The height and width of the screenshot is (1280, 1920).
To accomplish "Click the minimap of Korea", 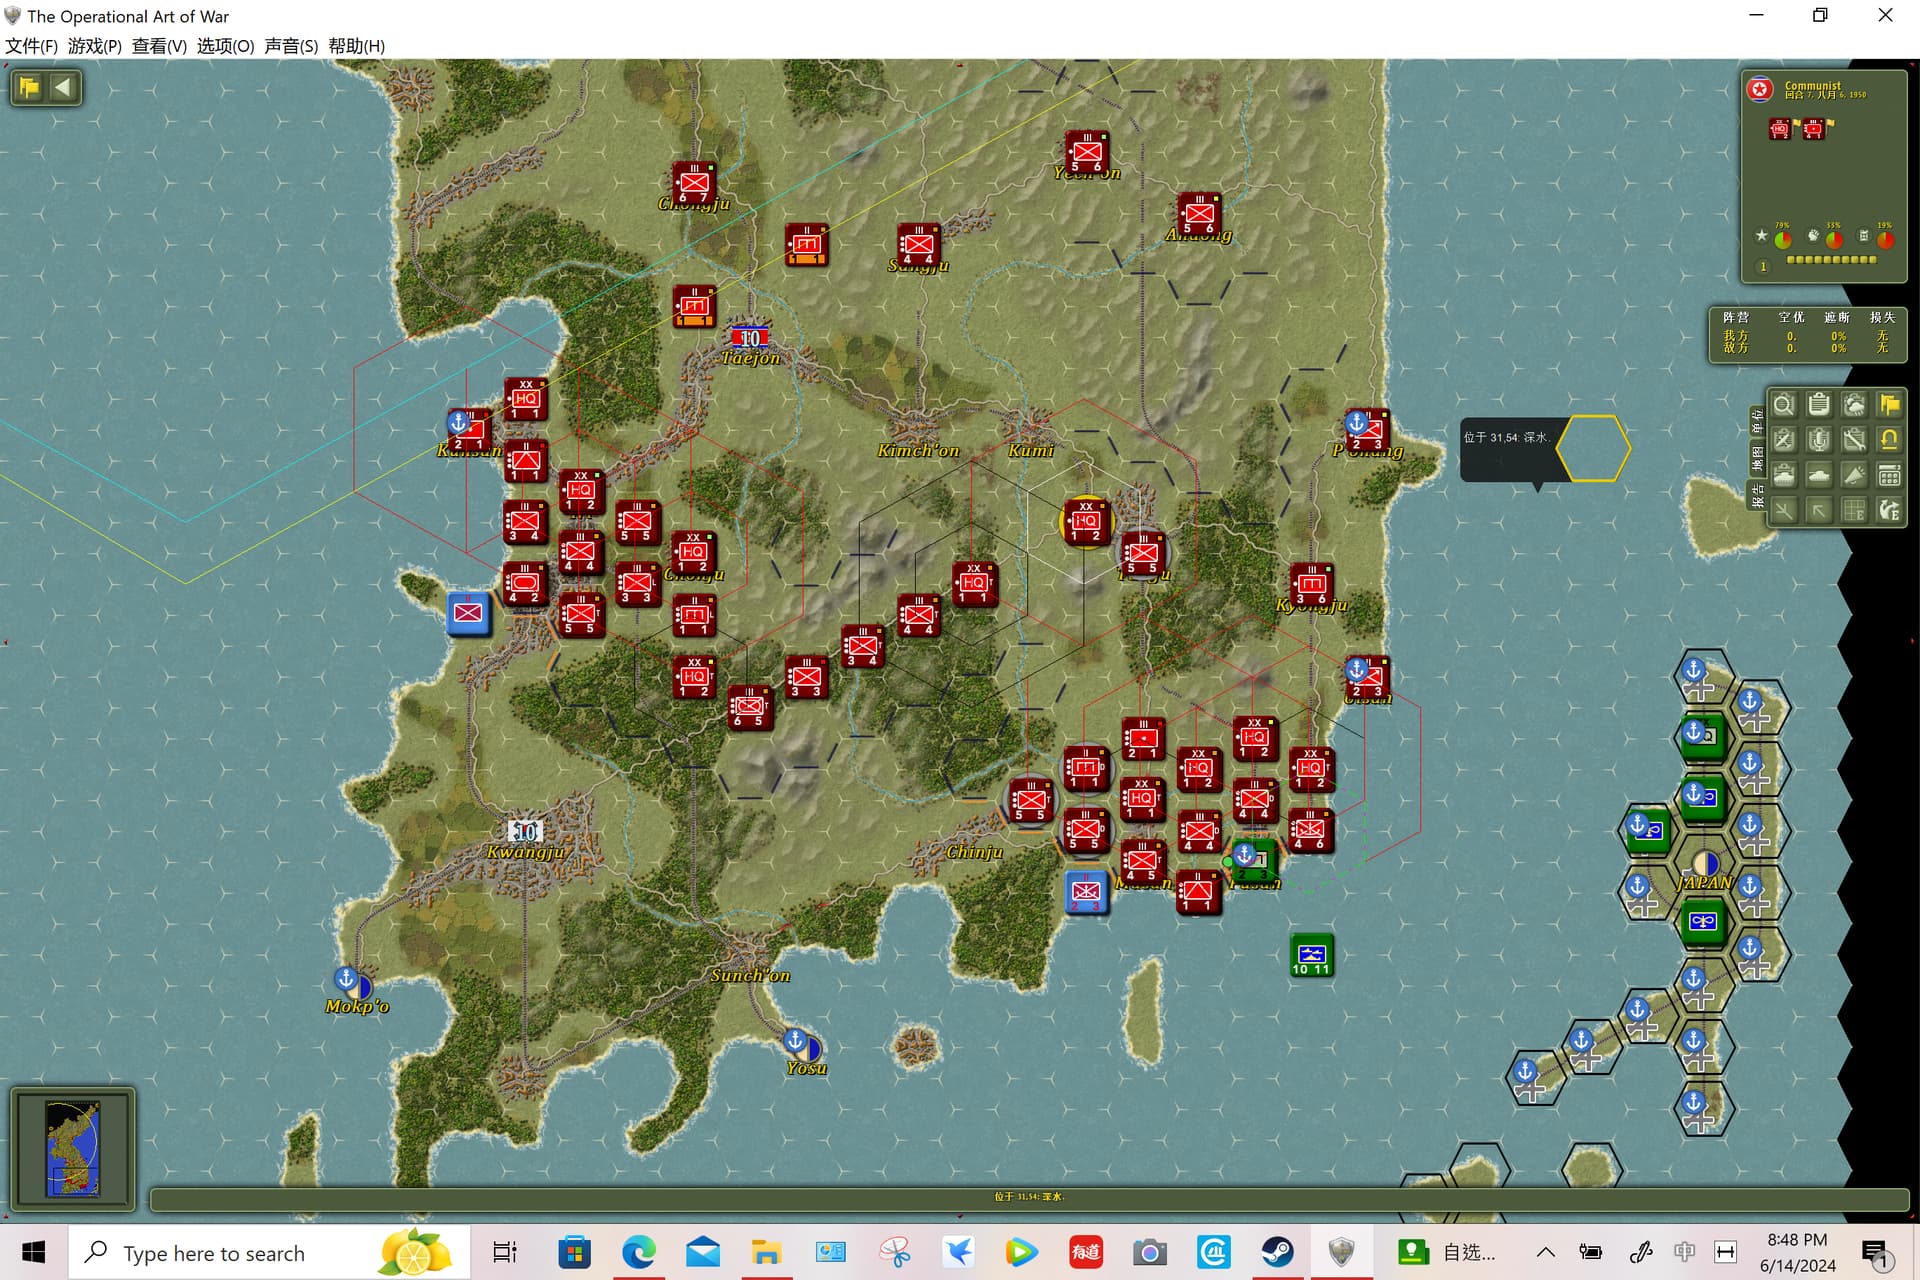I will click(x=73, y=1148).
